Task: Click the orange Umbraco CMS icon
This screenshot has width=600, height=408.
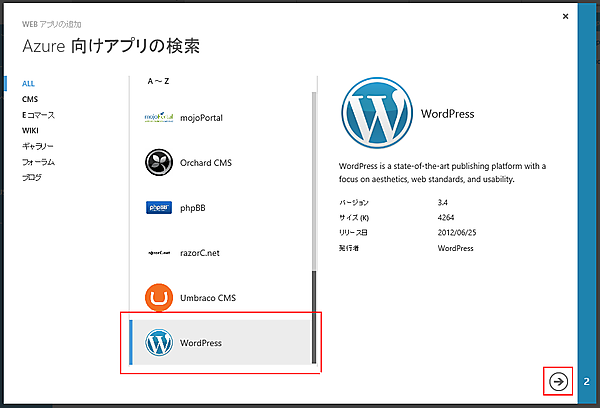Action: 160,298
